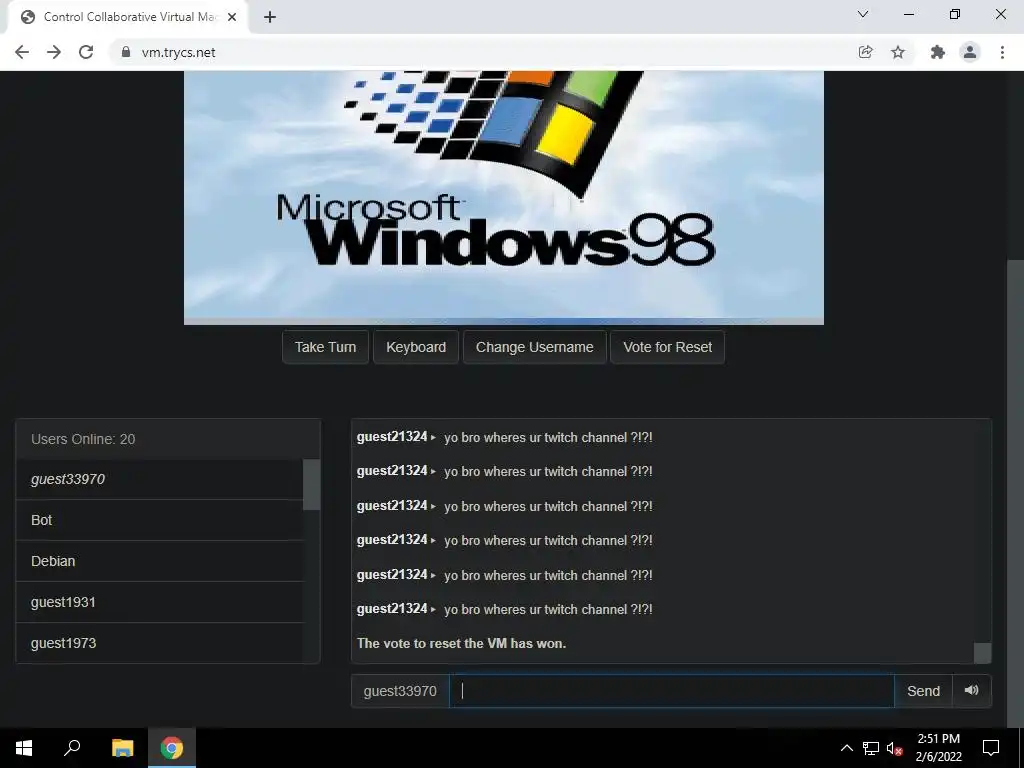The image size is (1024, 768).
Task: Select the Control Collaborative Virtual Machine tab
Action: tap(127, 17)
